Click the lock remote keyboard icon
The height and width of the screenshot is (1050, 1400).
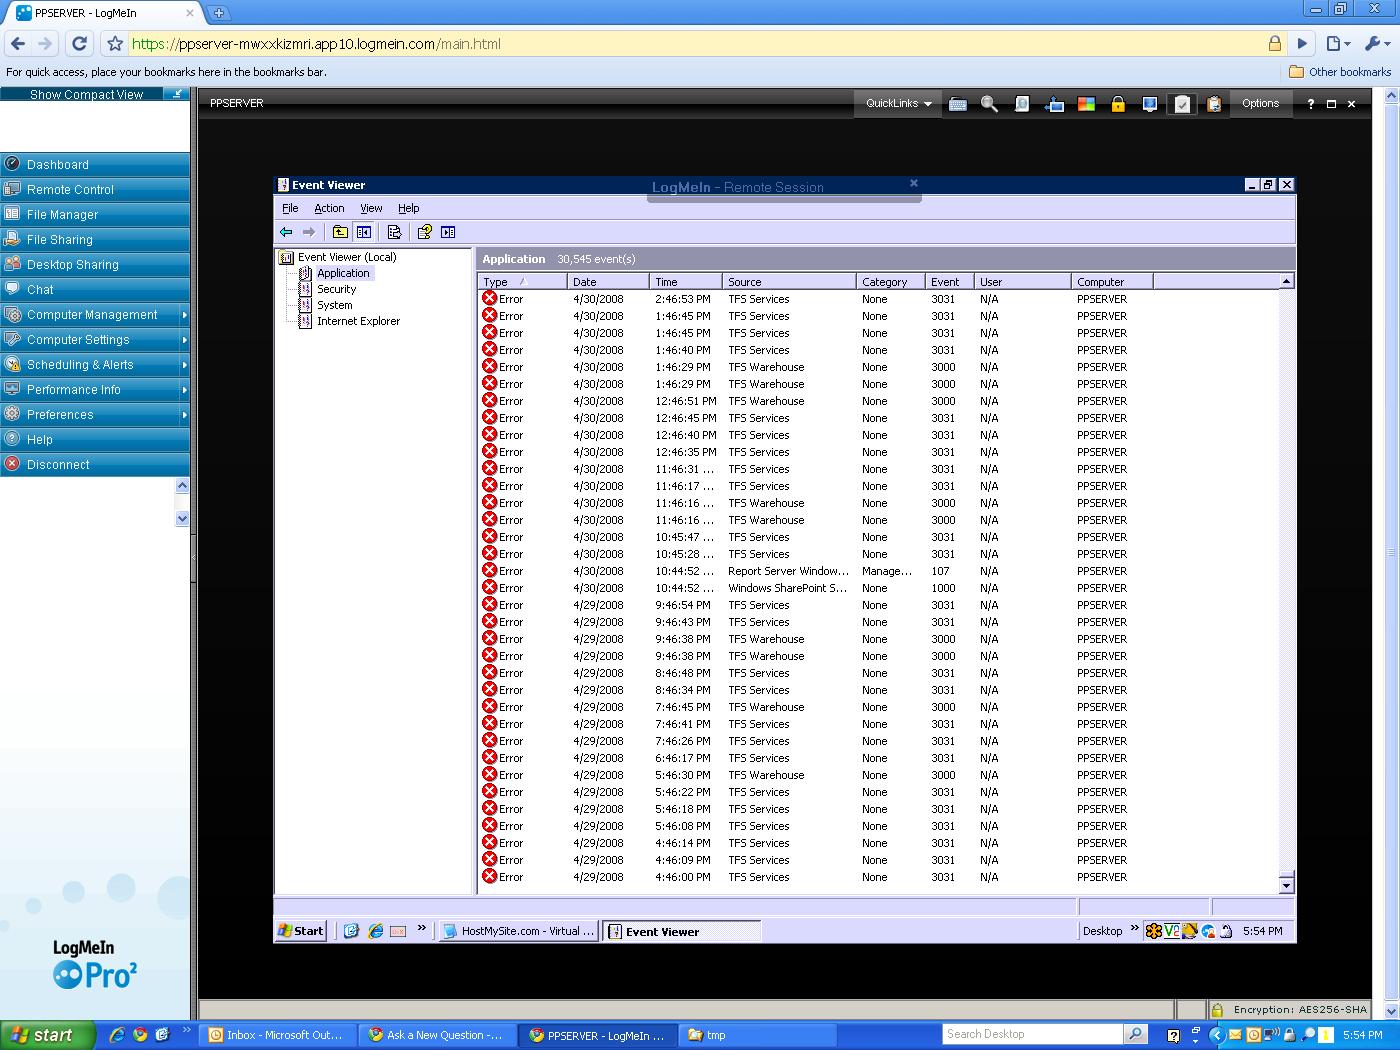[1117, 103]
